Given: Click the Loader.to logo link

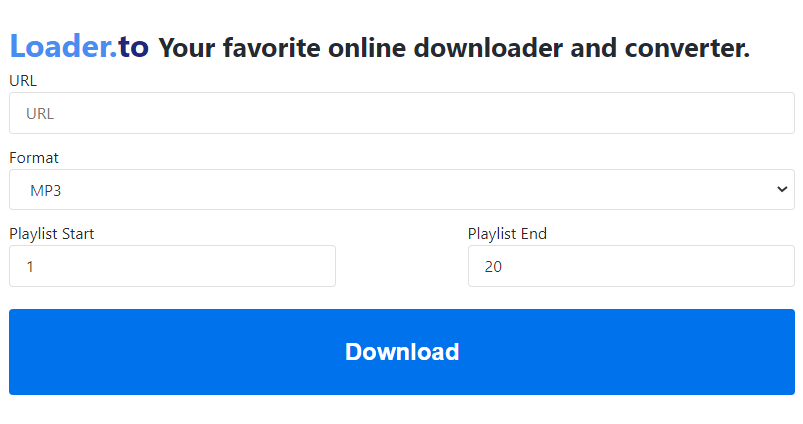Looking at the screenshot, I should (79, 46).
